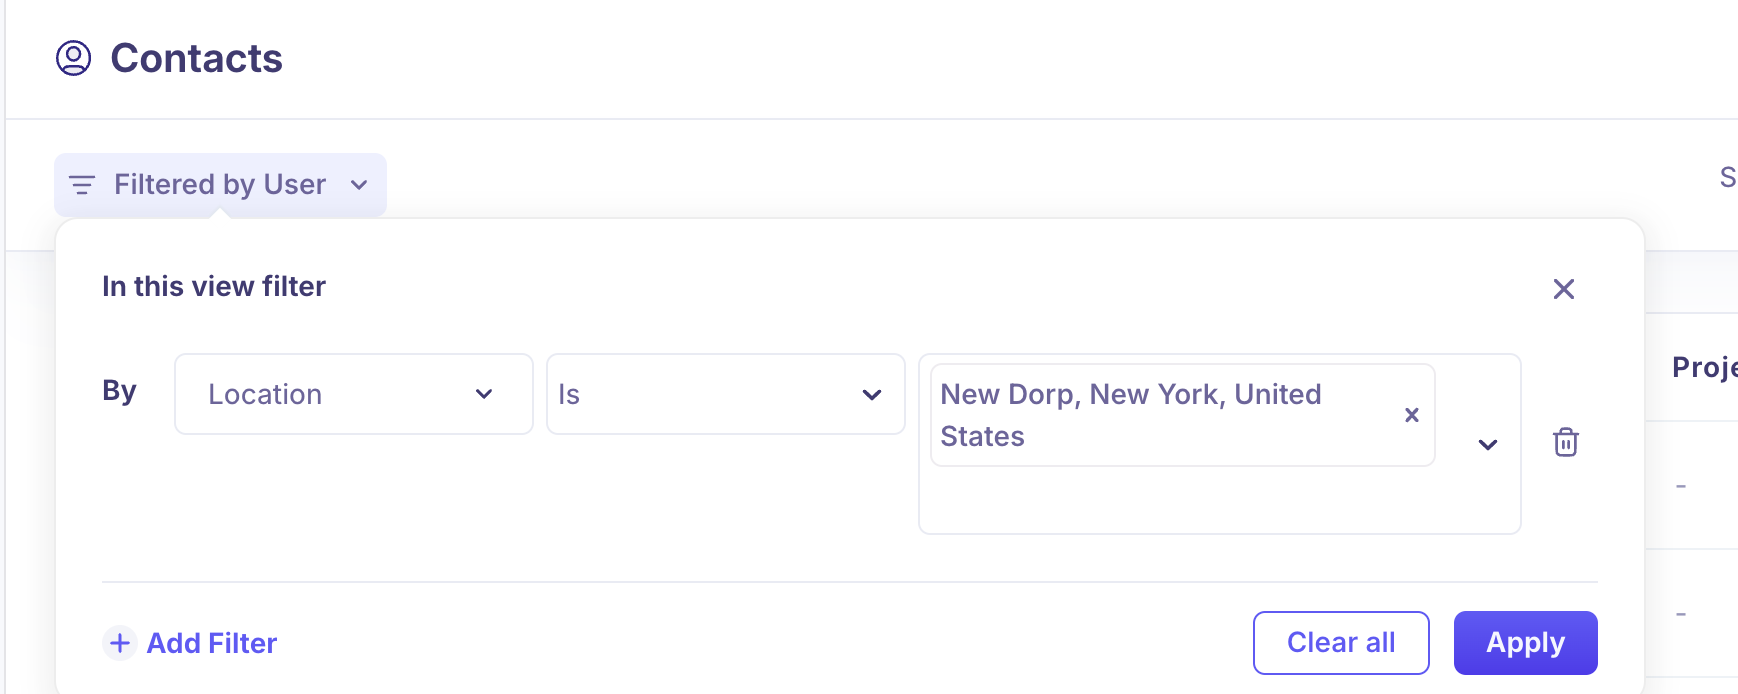This screenshot has height=694, width=1738.
Task: Delete the Location filter with trash icon
Action: [1565, 442]
